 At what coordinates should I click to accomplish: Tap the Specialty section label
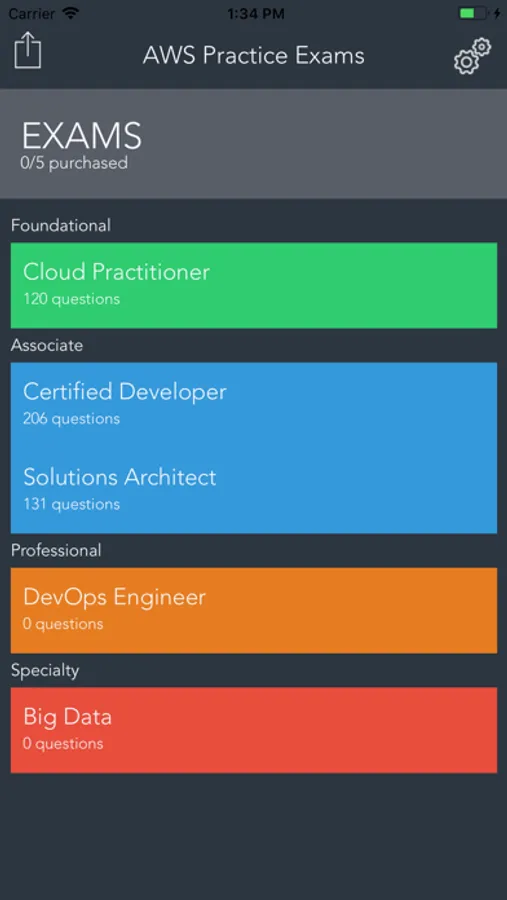click(x=45, y=670)
